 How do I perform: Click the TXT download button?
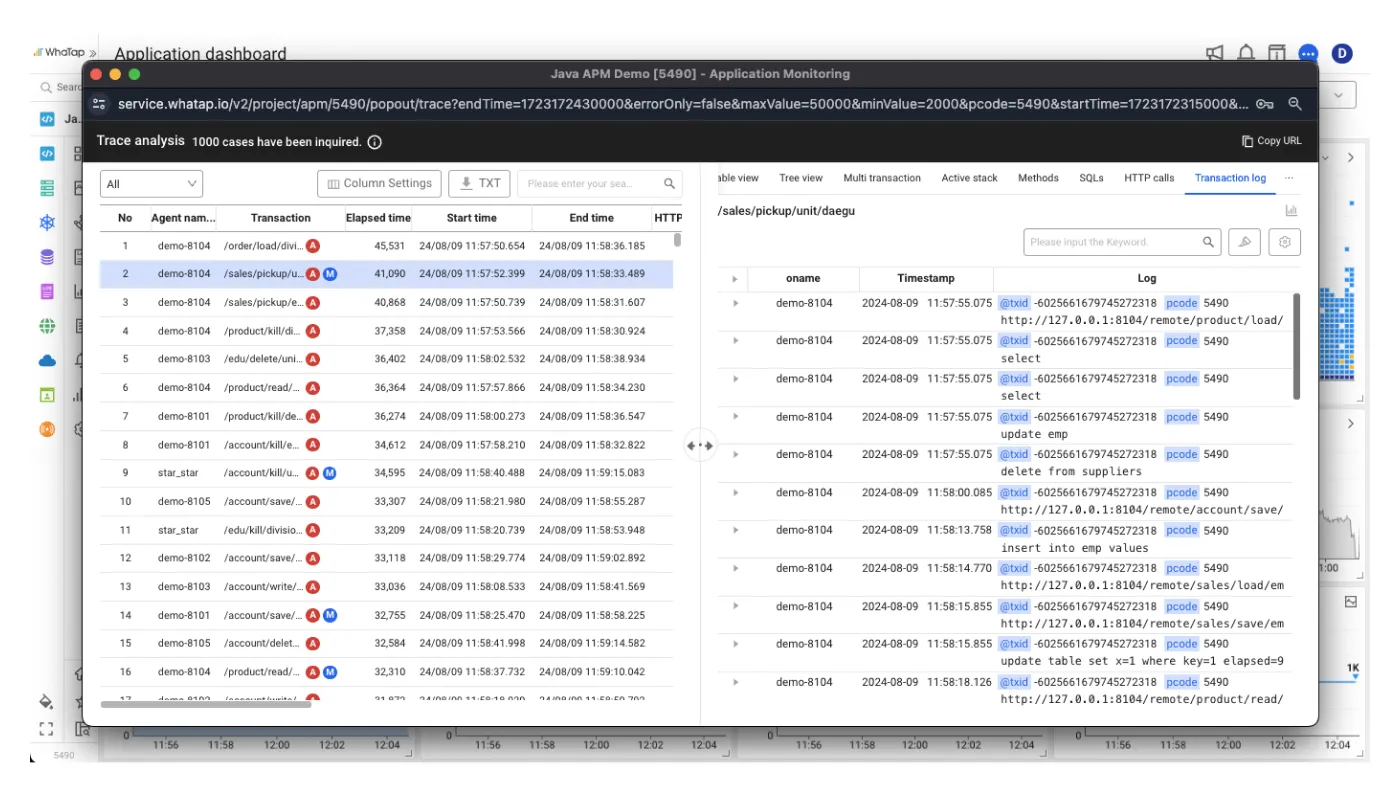[x=479, y=184]
